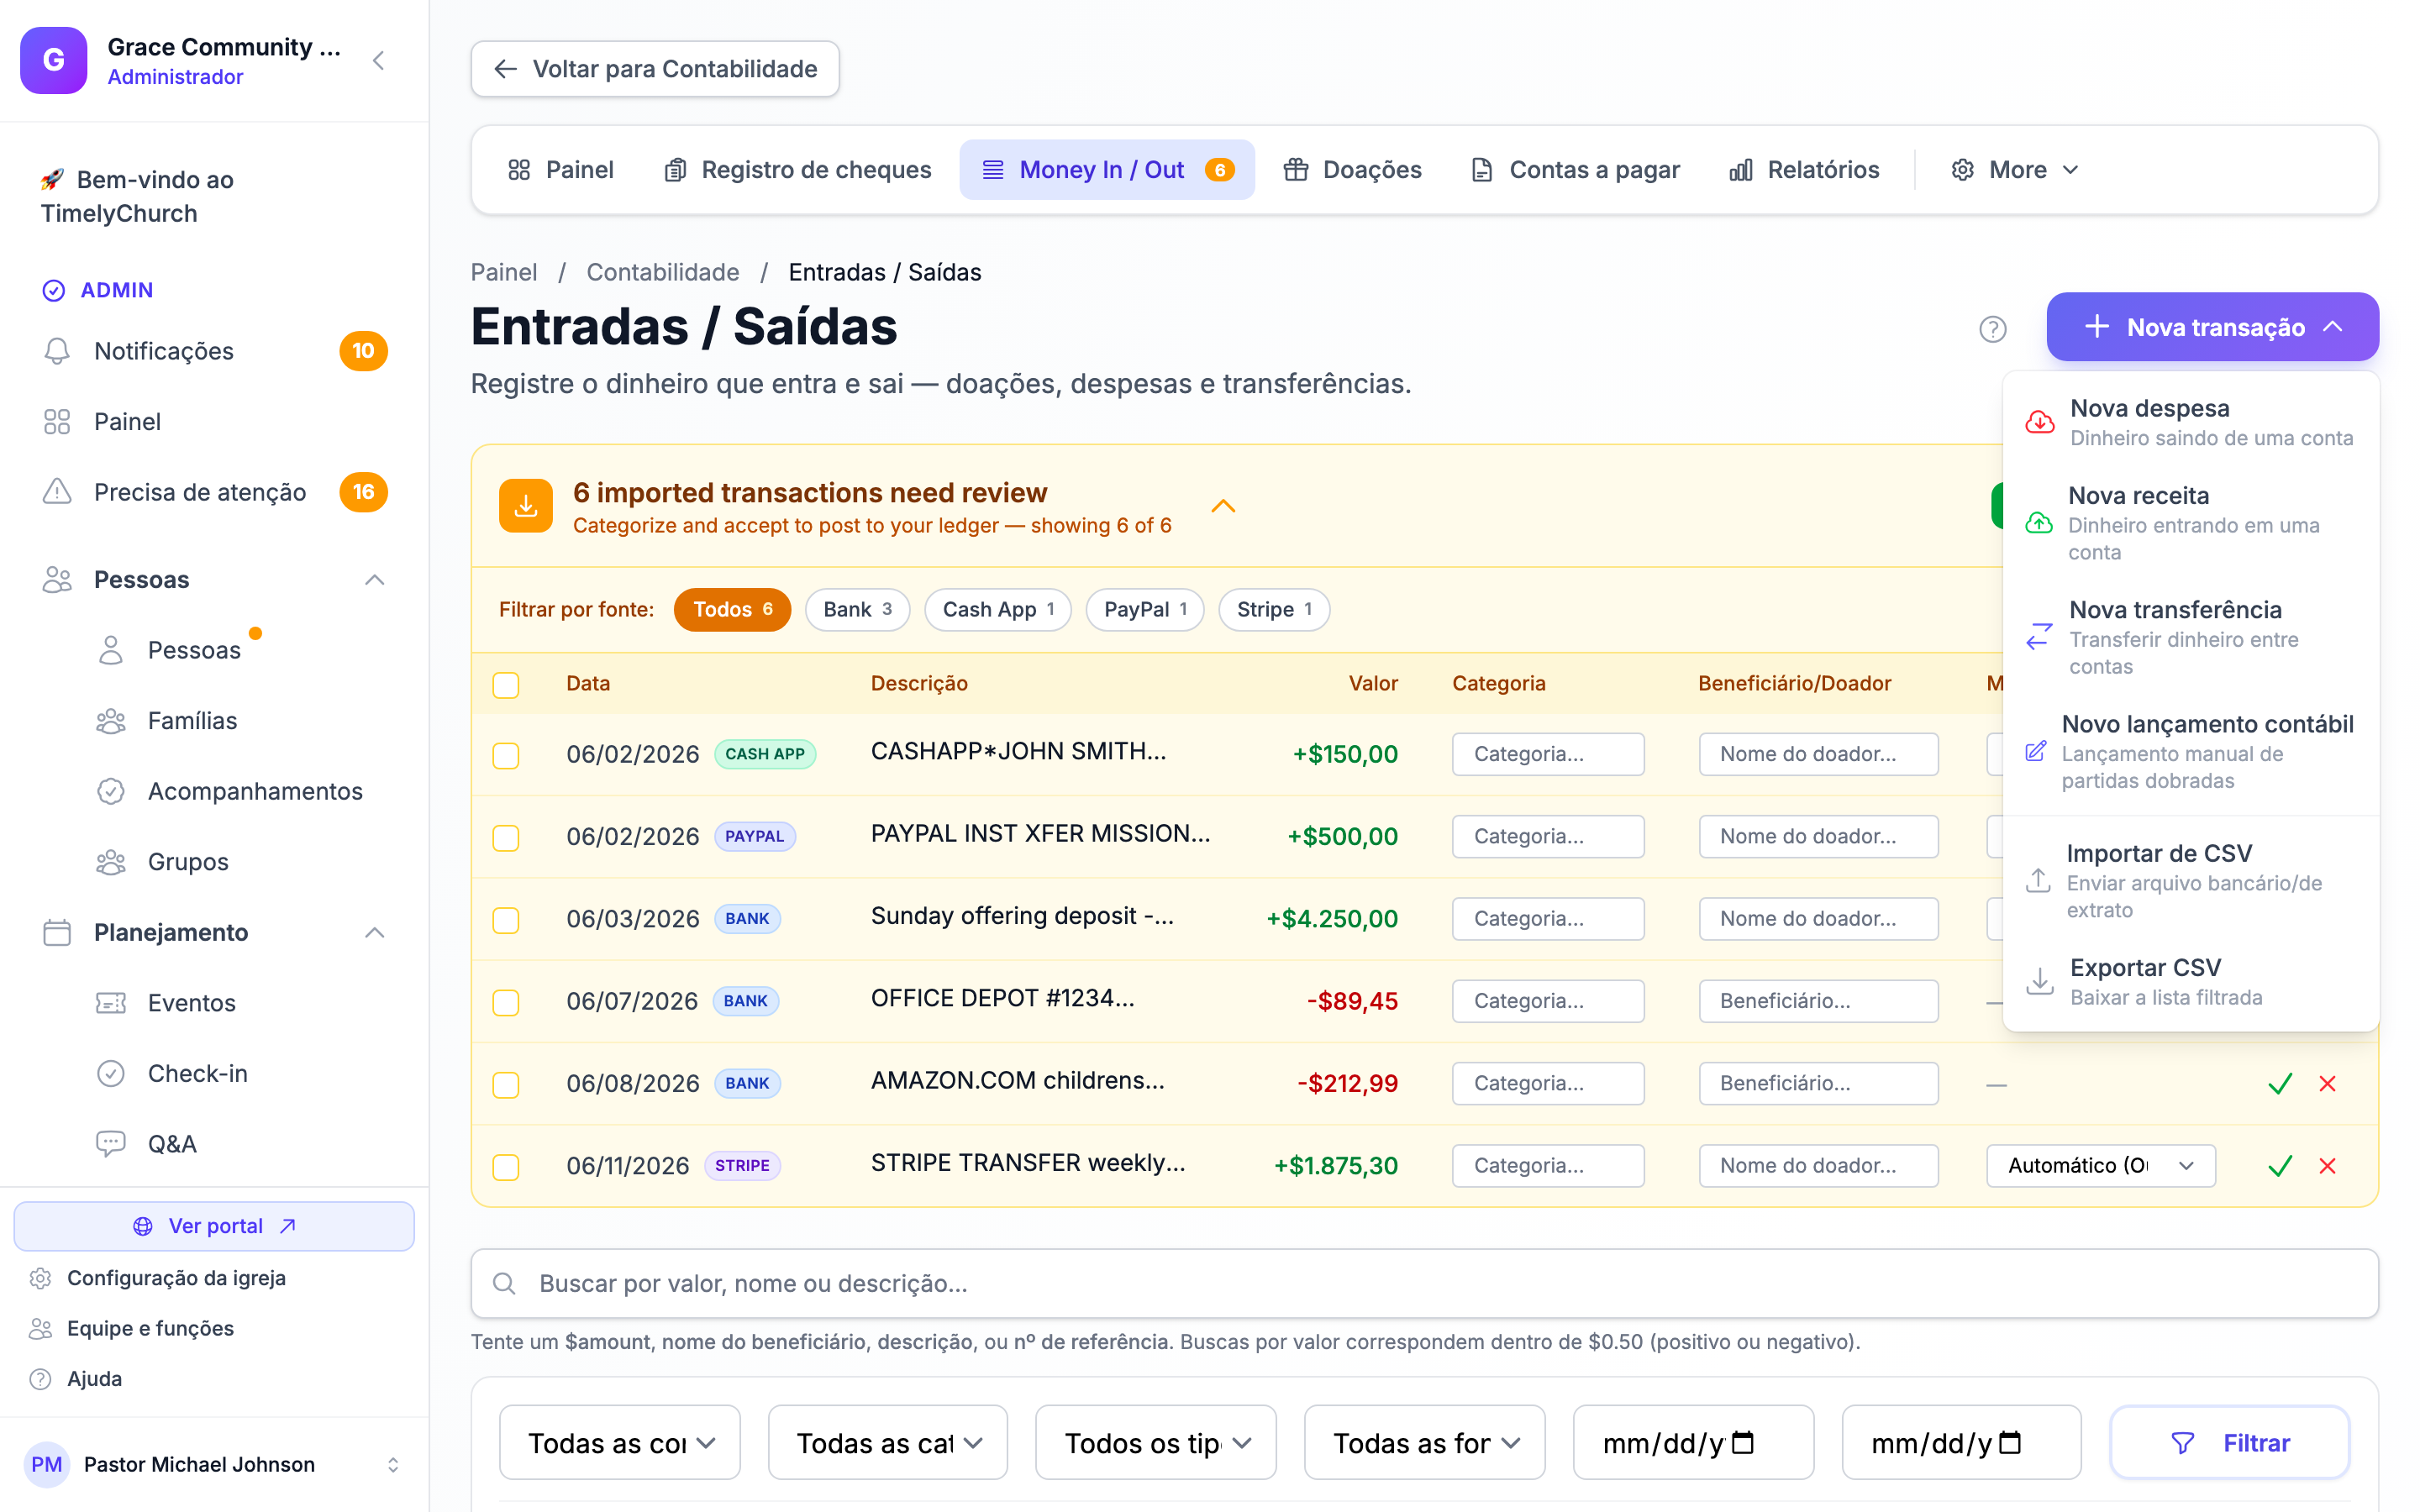Viewport: 2420px width, 1512px height.
Task: Click the red reject X on AMAZON.COM row
Action: coord(2327,1084)
